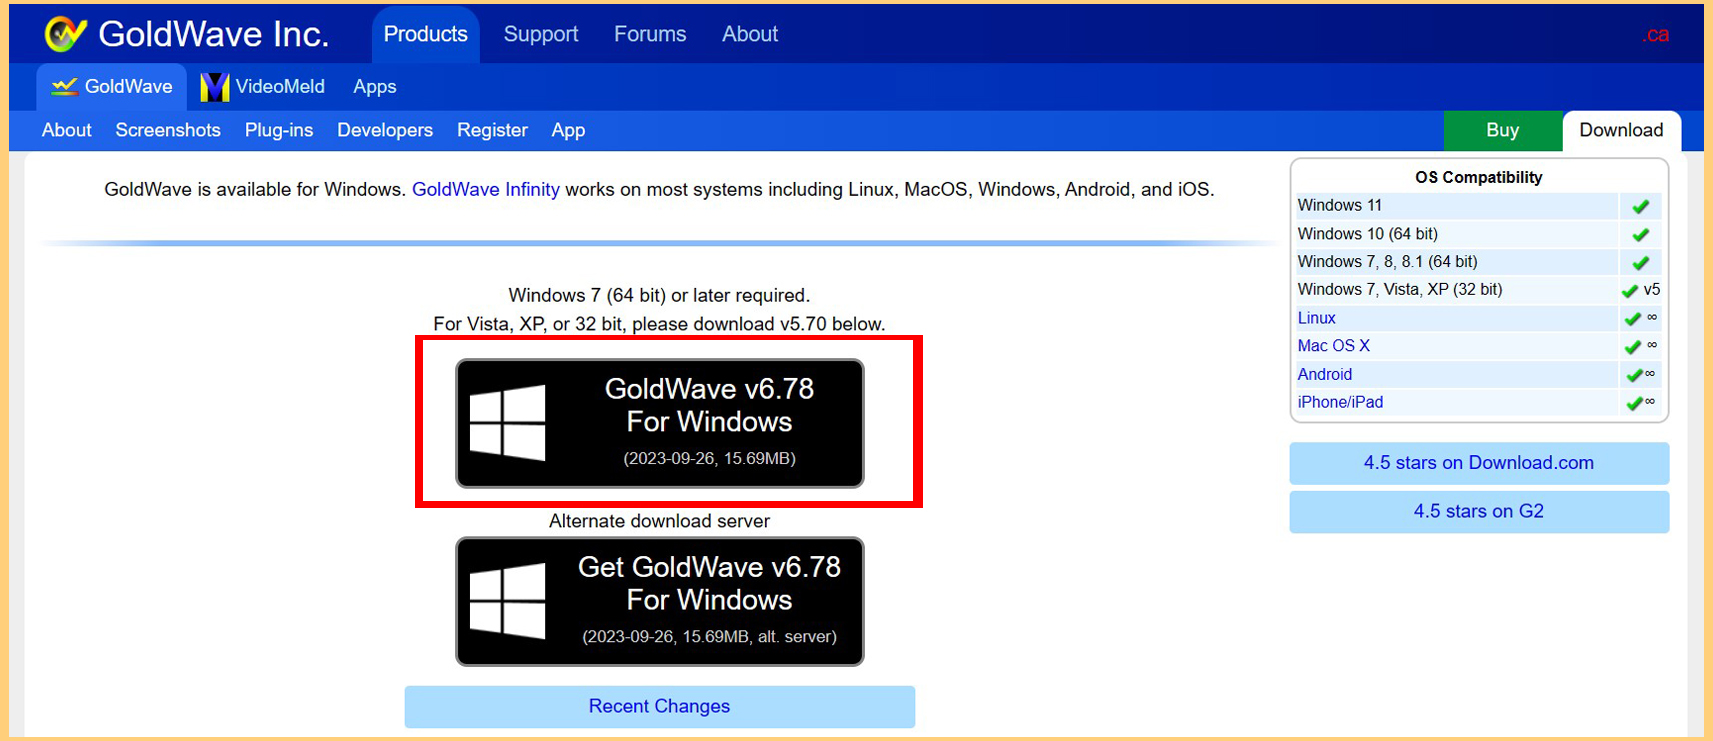
Task: Download GoldWave v6.78 For Windows
Action: (x=660, y=423)
